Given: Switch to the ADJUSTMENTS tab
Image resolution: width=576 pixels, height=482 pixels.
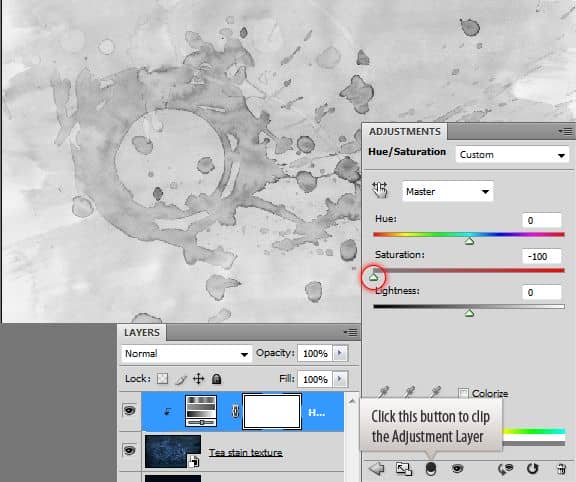Looking at the screenshot, I should [x=404, y=132].
